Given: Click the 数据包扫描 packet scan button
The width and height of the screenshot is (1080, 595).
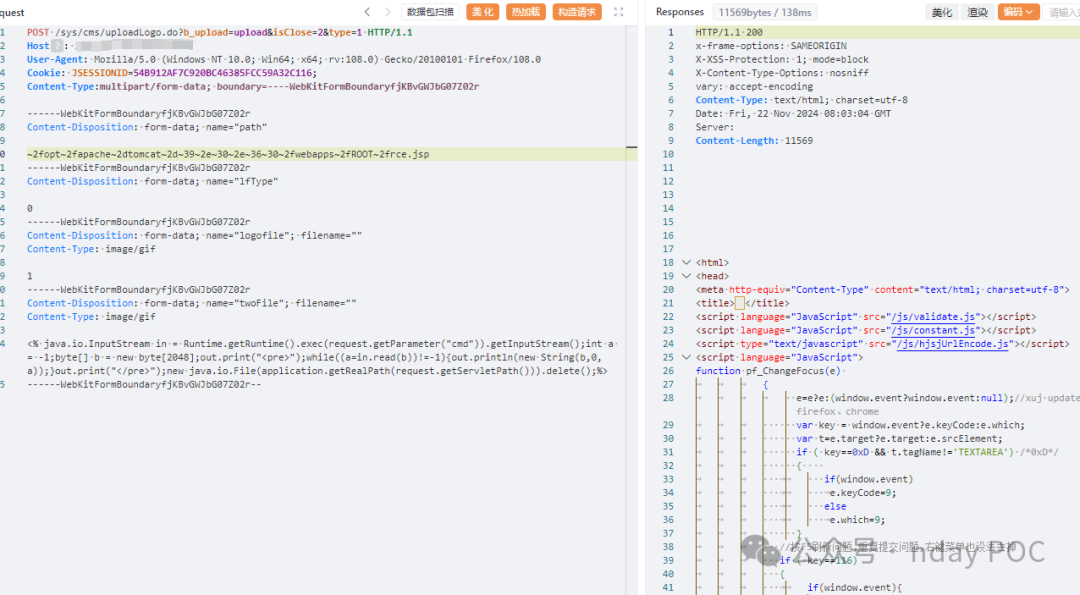Looking at the screenshot, I should pyautogui.click(x=430, y=12).
